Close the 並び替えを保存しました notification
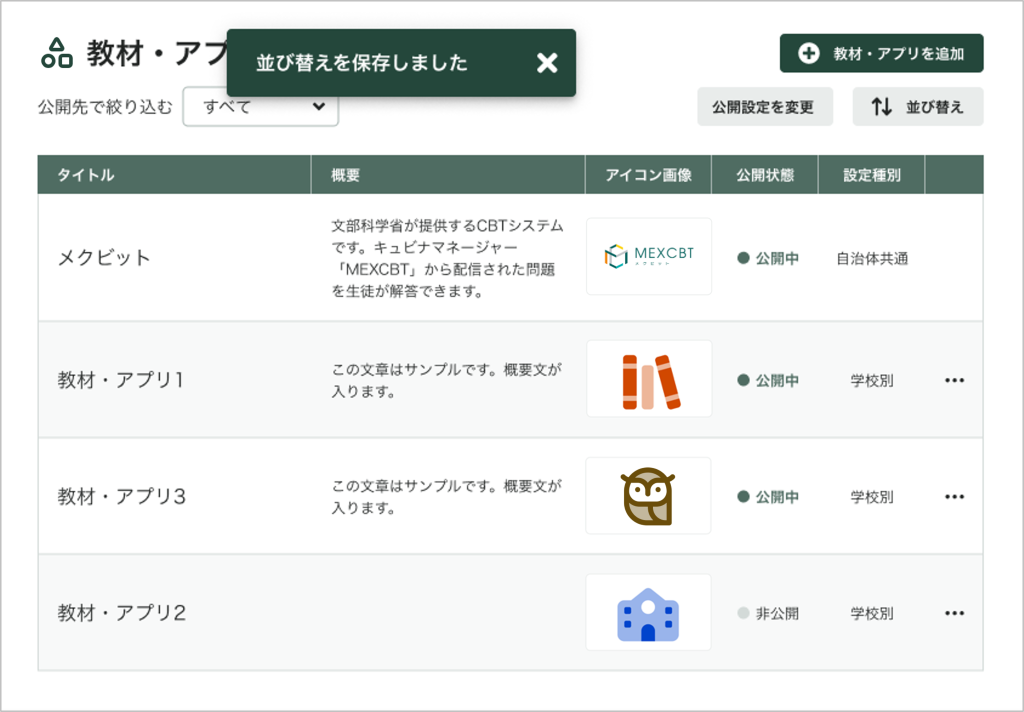Screen dimensions: 1024x712 (x=547, y=63)
